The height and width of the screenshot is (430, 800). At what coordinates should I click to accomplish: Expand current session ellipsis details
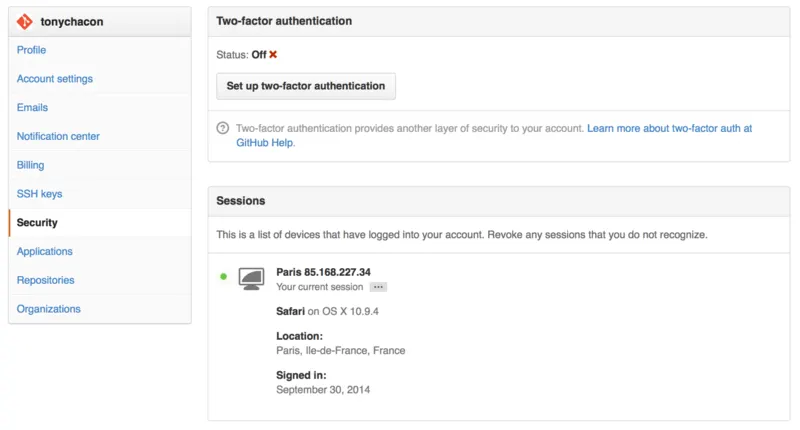[x=378, y=287]
